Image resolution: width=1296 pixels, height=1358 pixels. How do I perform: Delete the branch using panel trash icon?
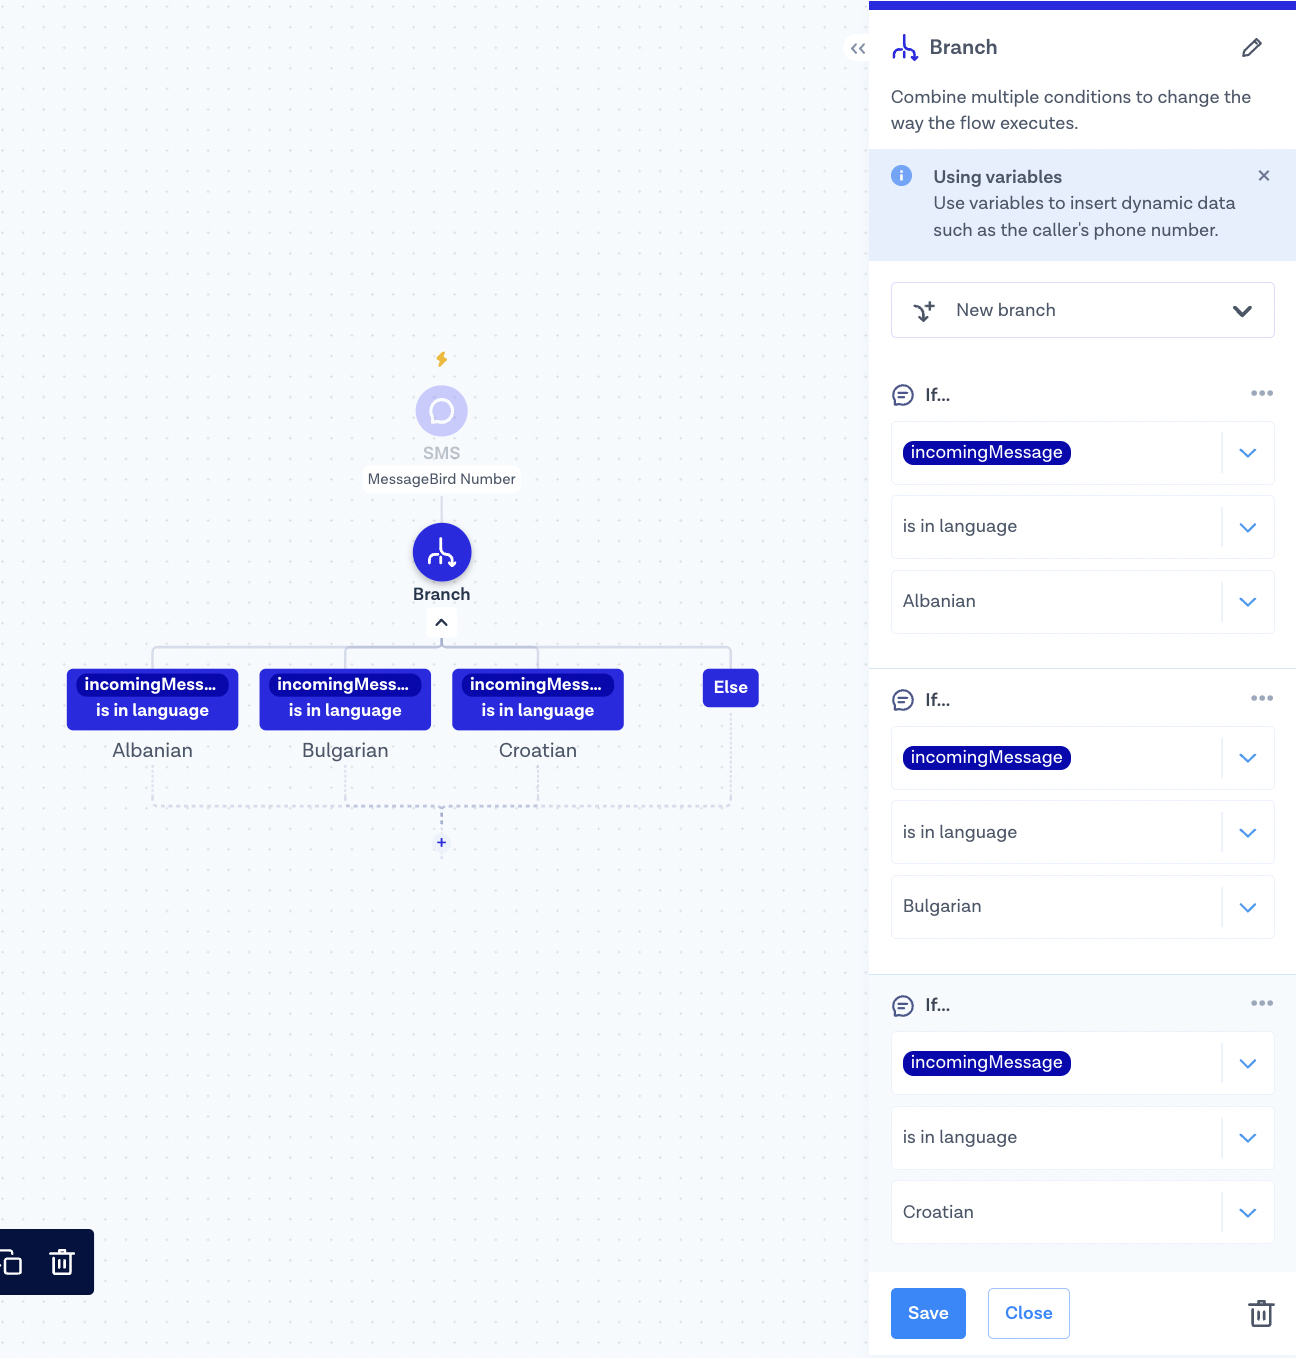[x=1260, y=1313]
